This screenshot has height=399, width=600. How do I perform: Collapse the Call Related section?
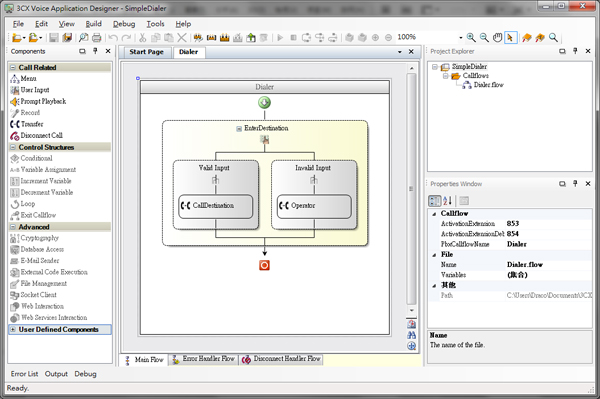tap(13, 67)
